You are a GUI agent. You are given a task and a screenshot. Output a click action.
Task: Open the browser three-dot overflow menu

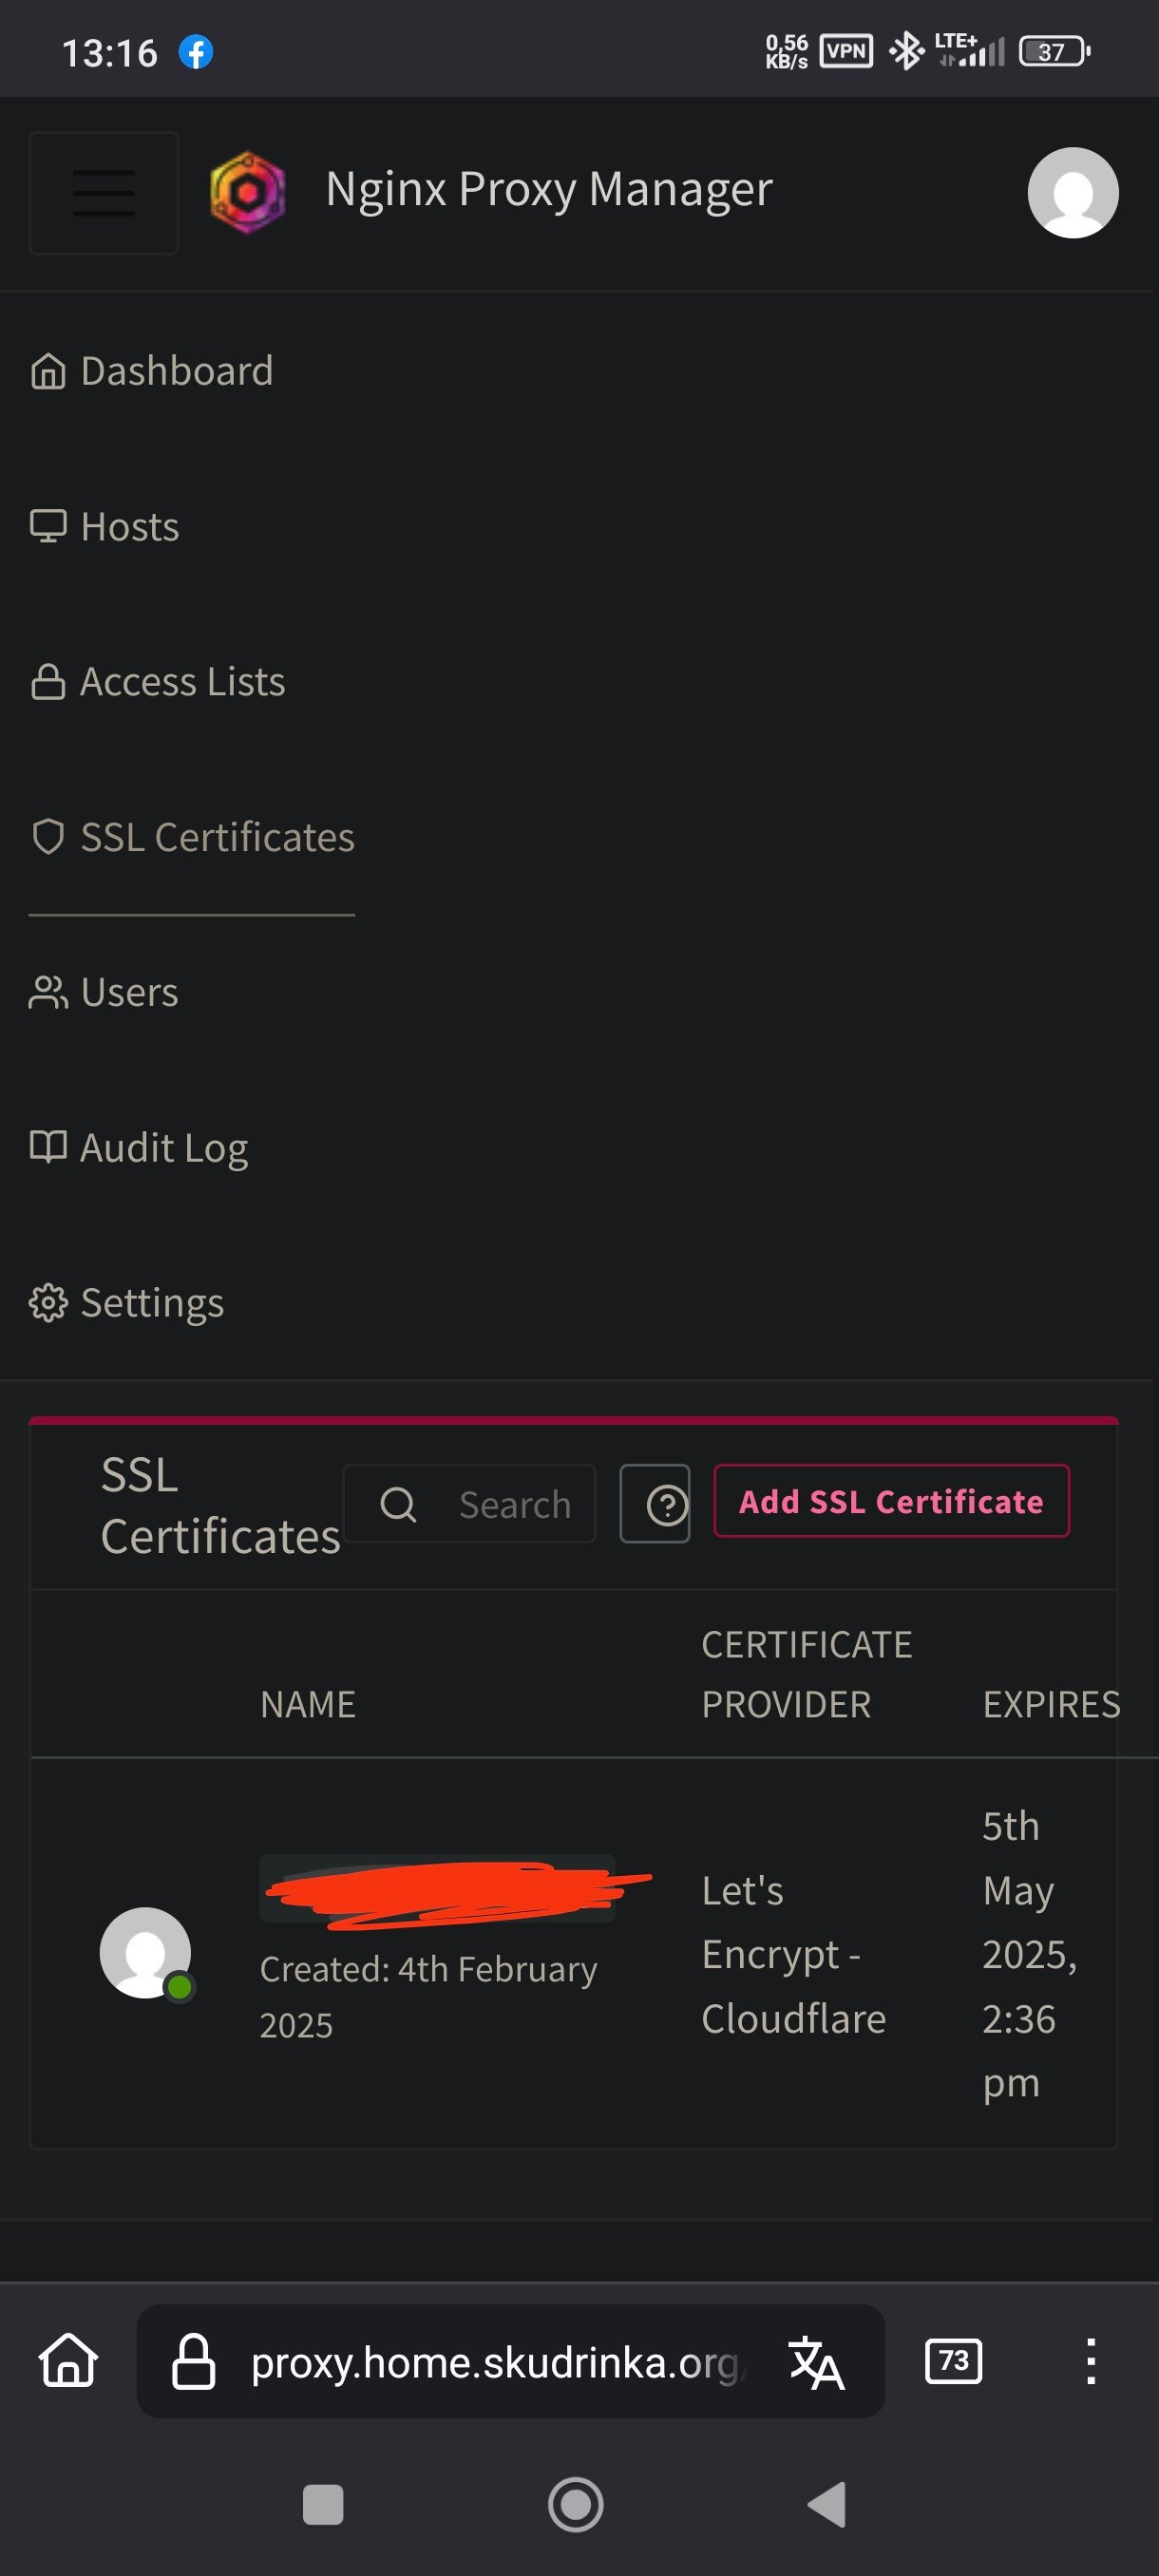[x=1091, y=2361]
